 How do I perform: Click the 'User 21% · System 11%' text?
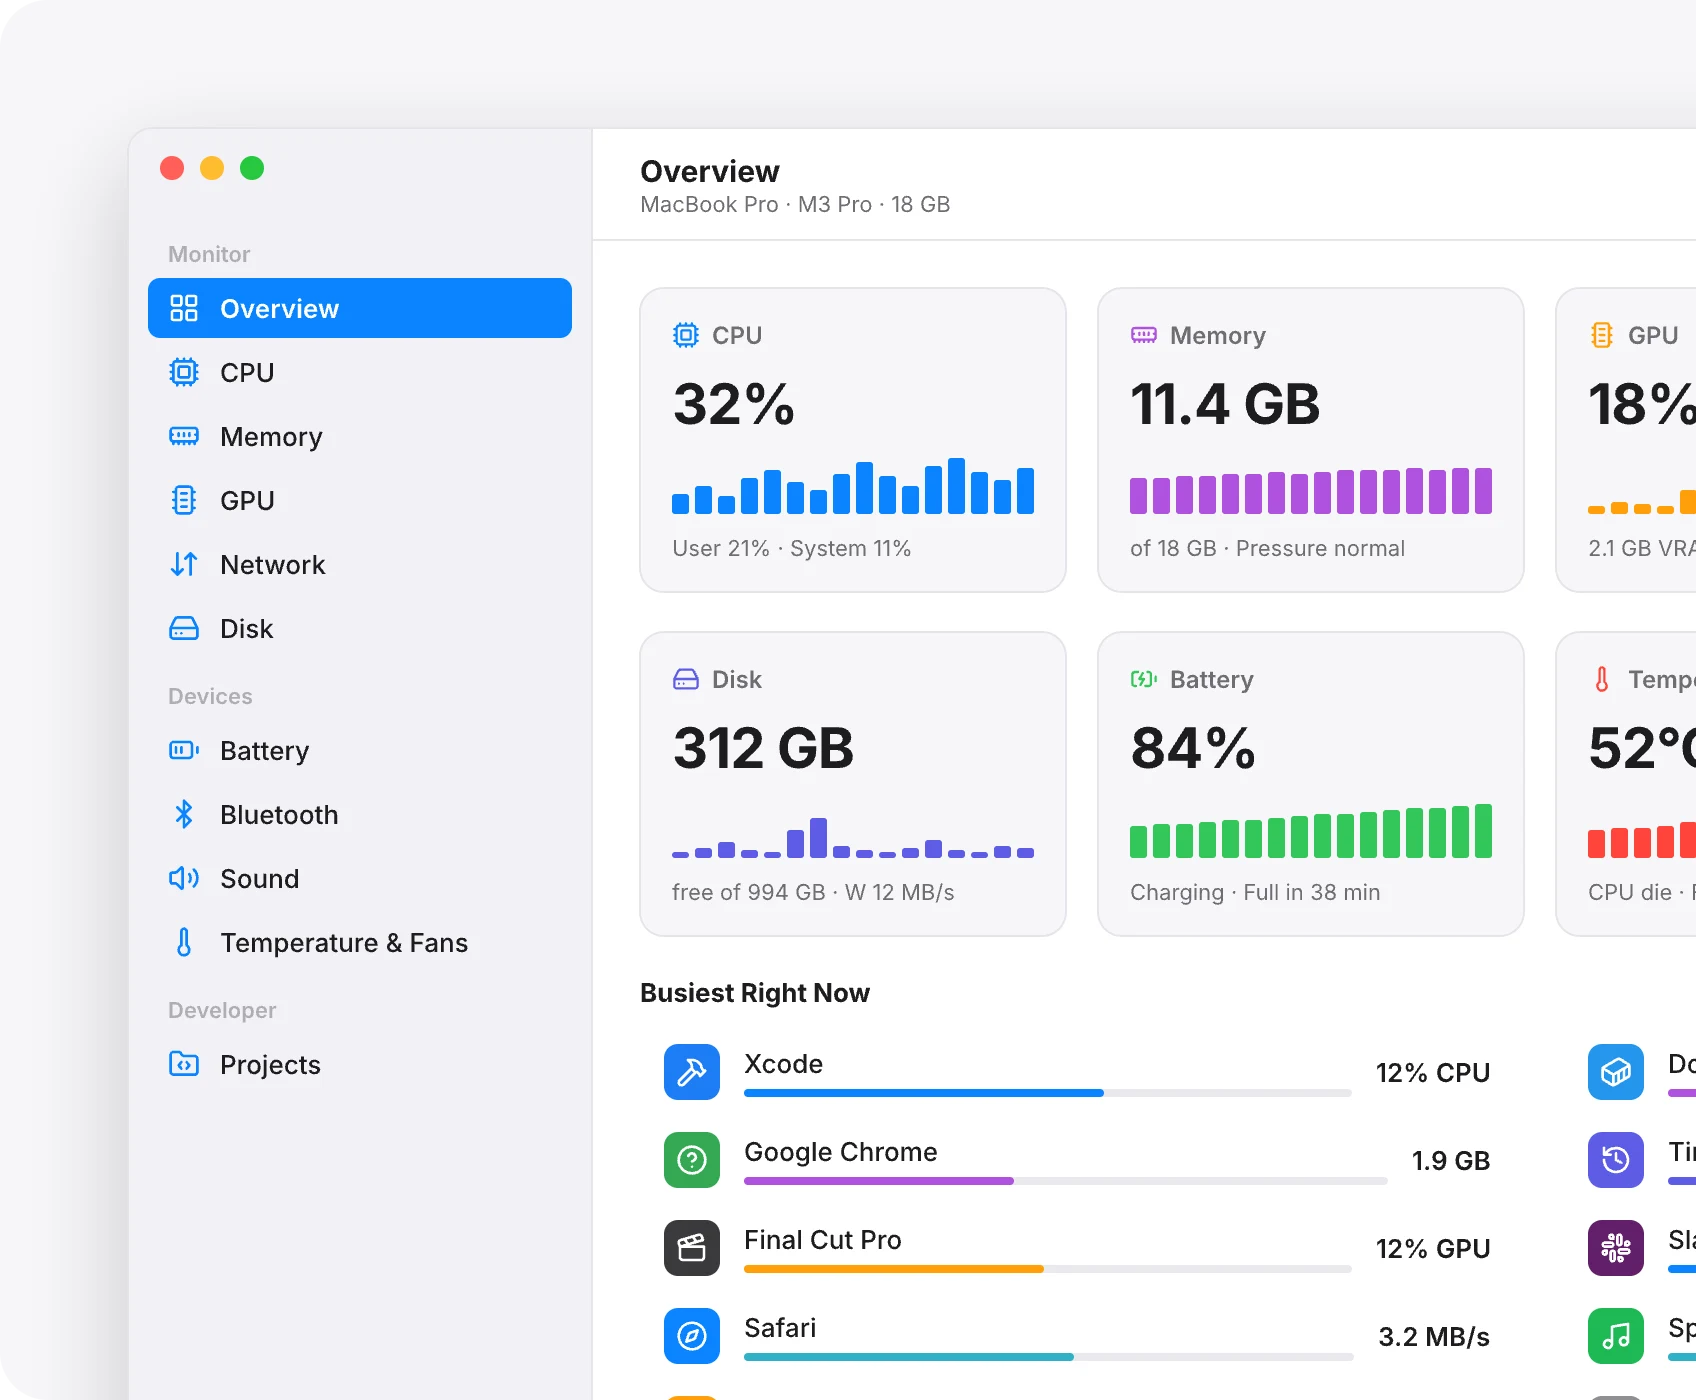(x=792, y=548)
